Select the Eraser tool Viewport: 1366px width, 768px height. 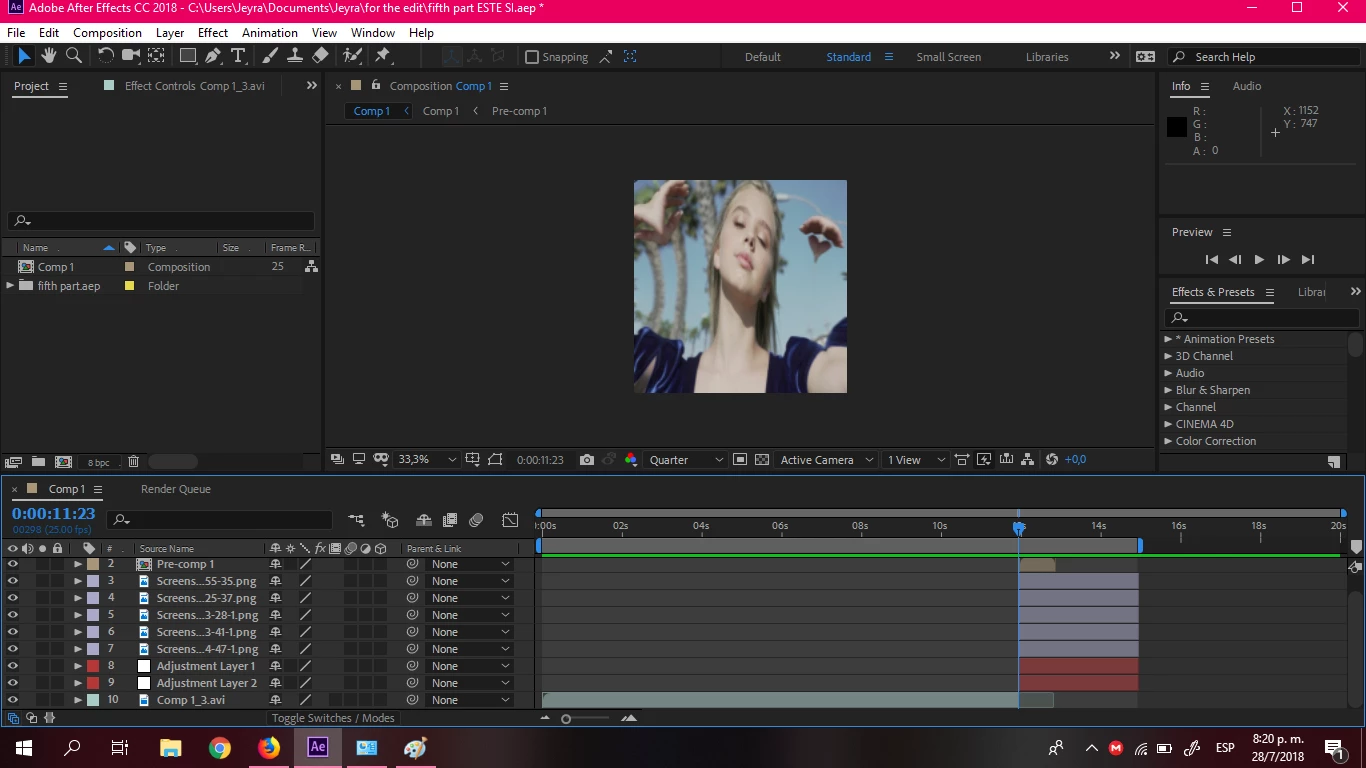click(320, 56)
